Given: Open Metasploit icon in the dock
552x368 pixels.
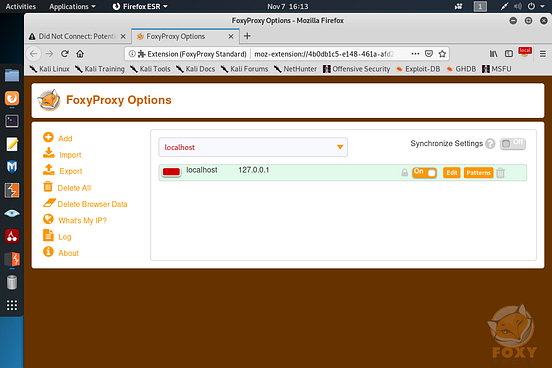Looking at the screenshot, I should click(x=12, y=167).
